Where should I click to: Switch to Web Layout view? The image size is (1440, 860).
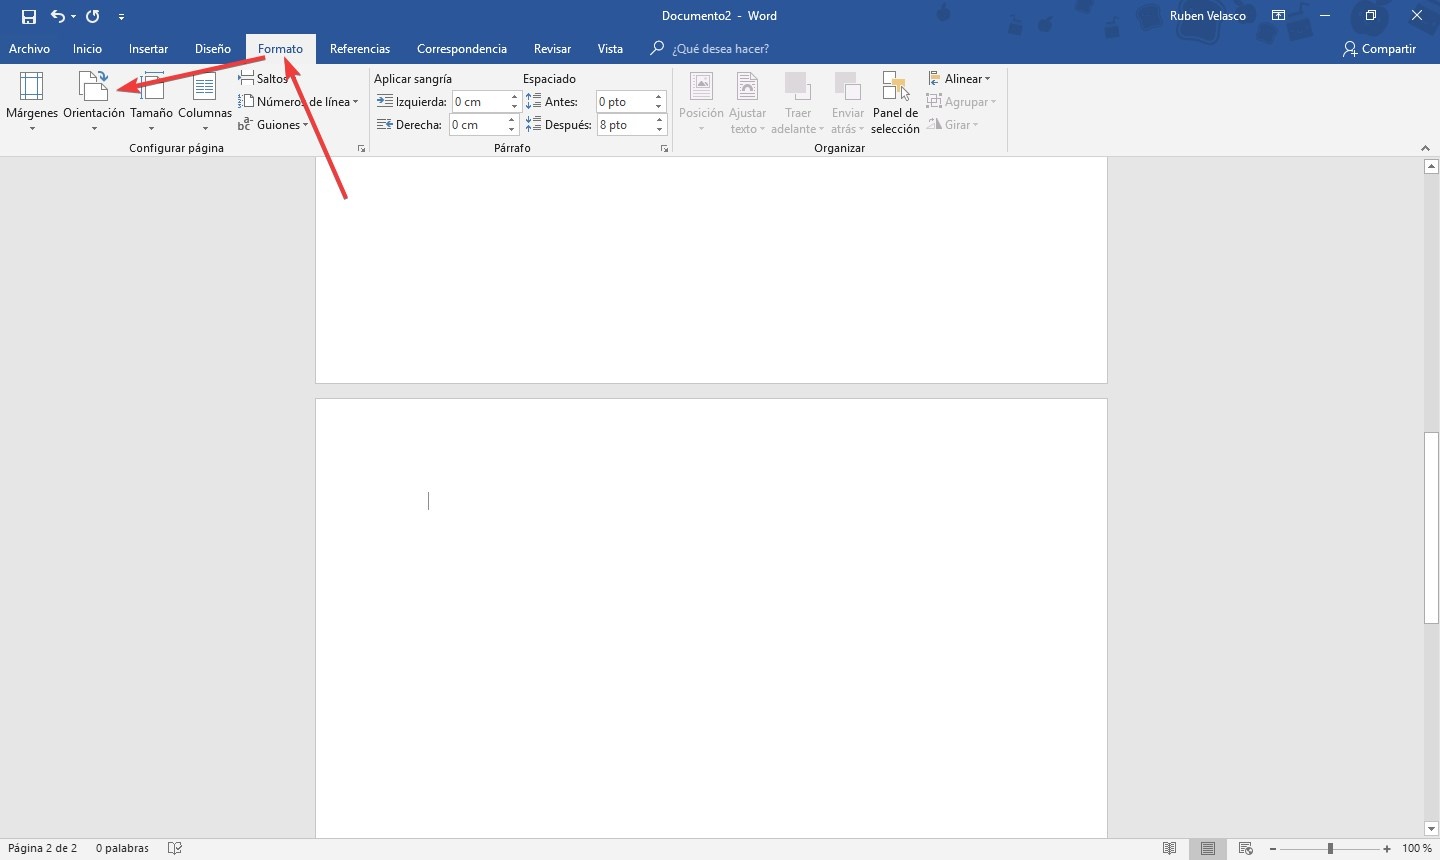(1246, 848)
